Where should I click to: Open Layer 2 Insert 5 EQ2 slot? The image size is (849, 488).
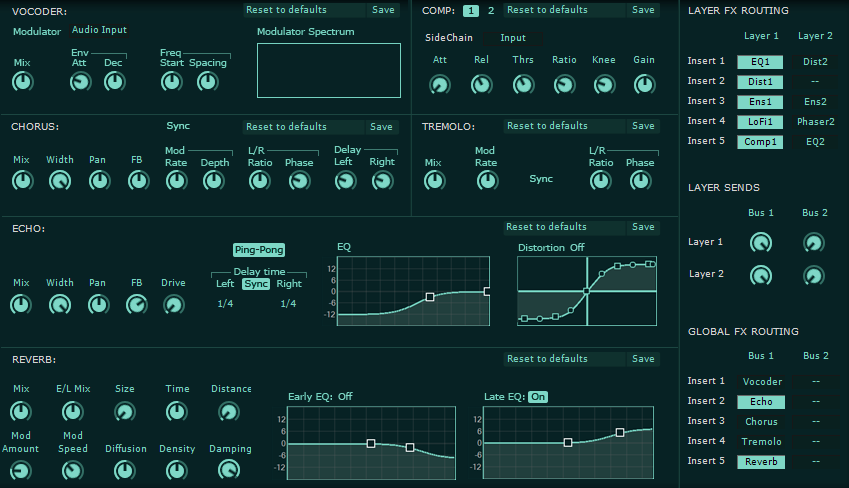coord(815,142)
